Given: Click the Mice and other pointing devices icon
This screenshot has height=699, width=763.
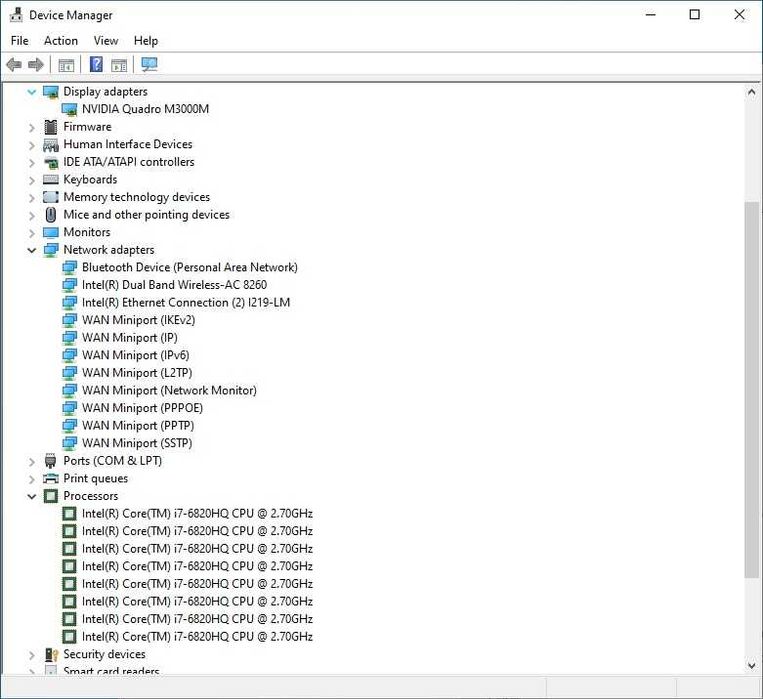Looking at the screenshot, I should [51, 215].
